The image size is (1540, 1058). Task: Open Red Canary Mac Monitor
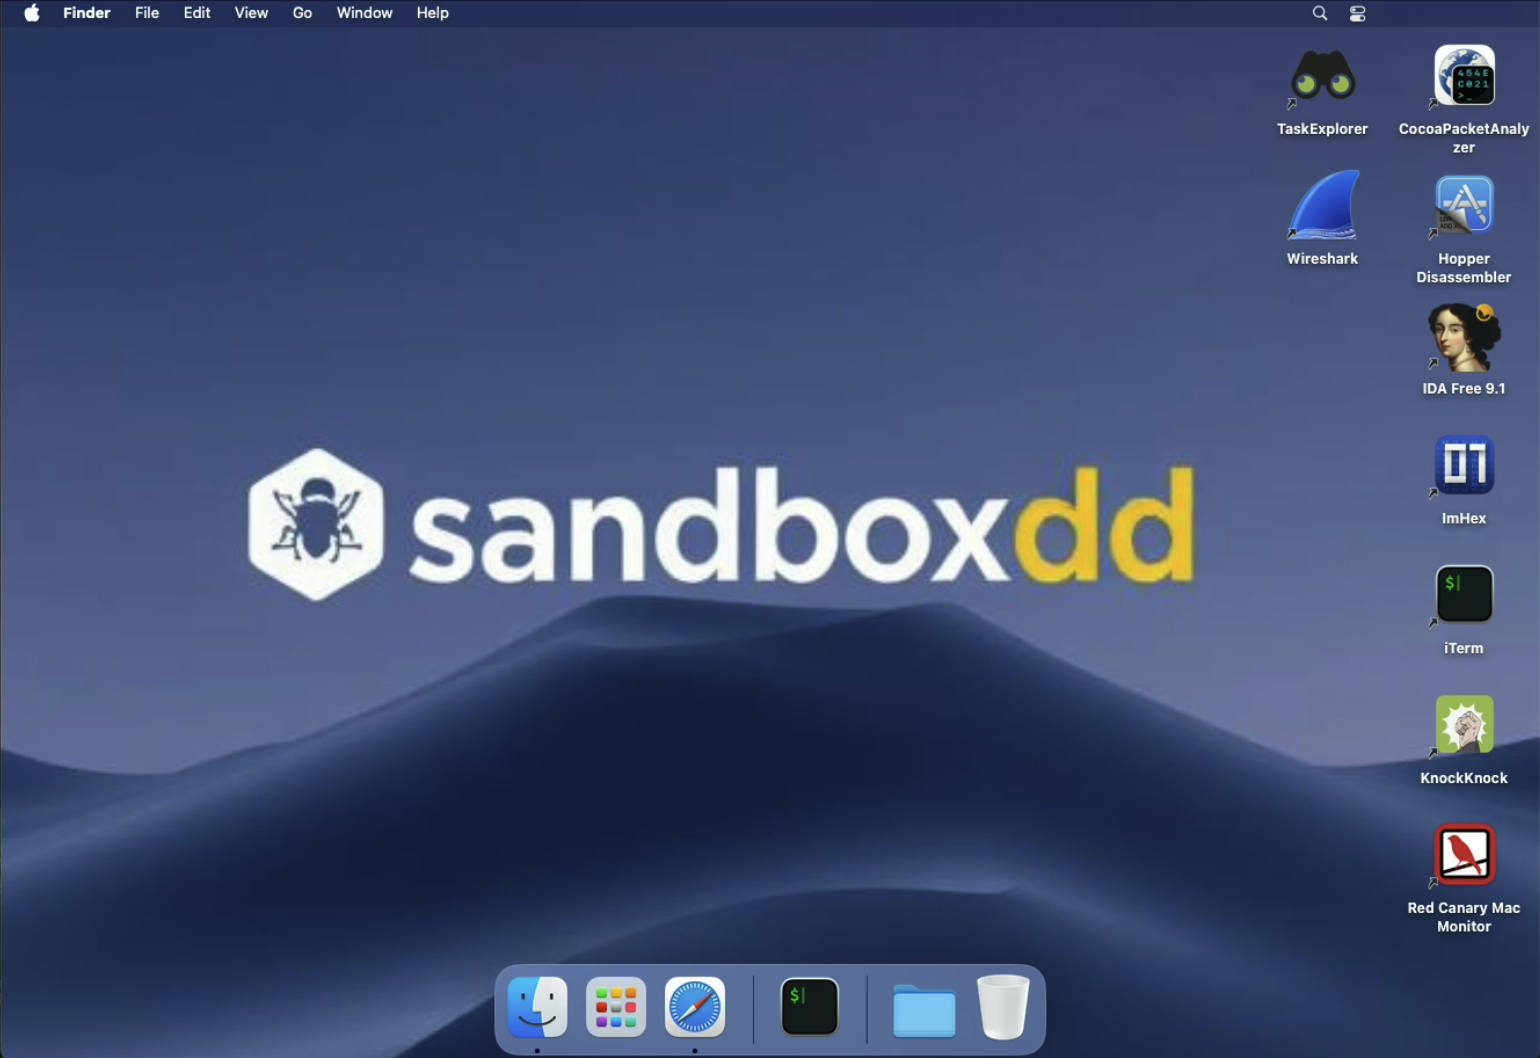1463,855
